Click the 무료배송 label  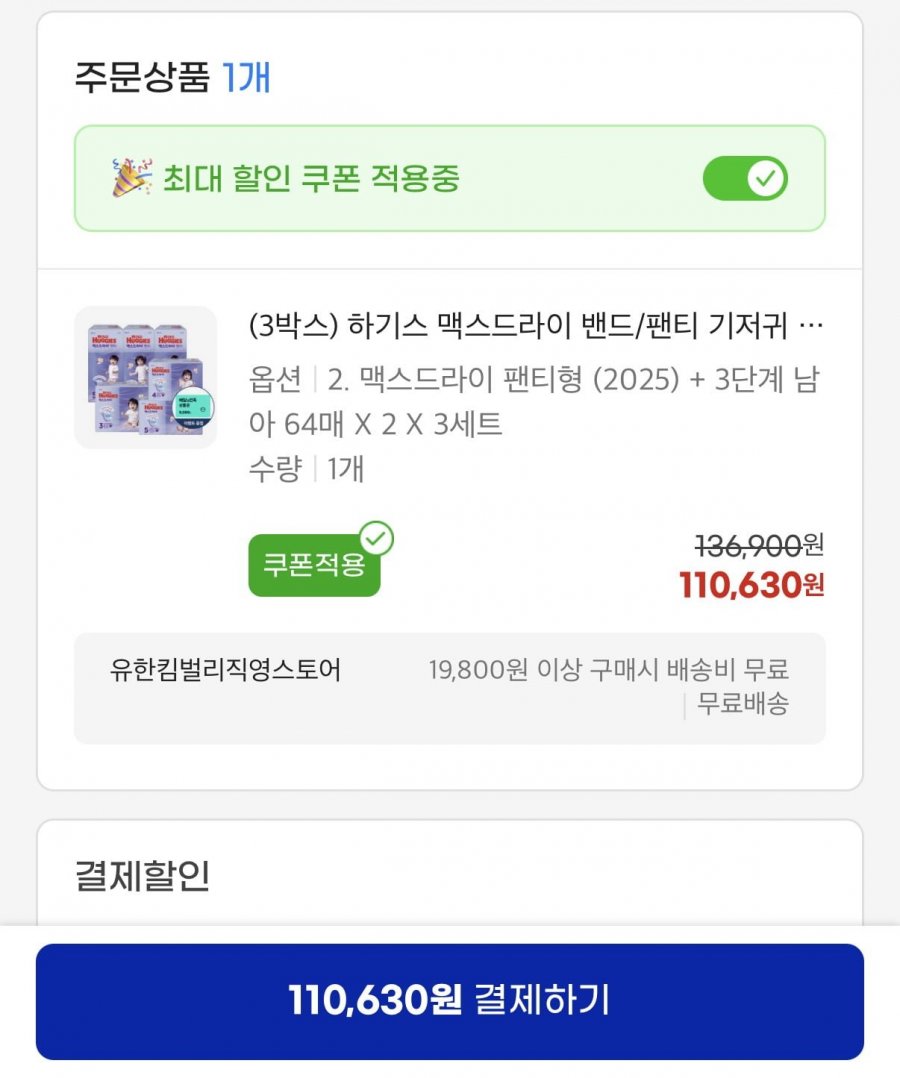[x=742, y=704]
